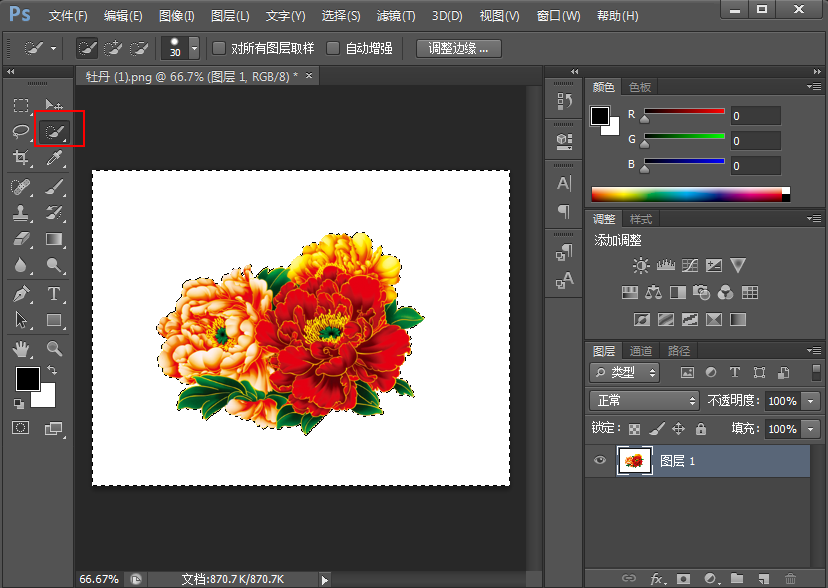Select the Brush tool
Viewport: 828px width, 588px height.
[53, 186]
